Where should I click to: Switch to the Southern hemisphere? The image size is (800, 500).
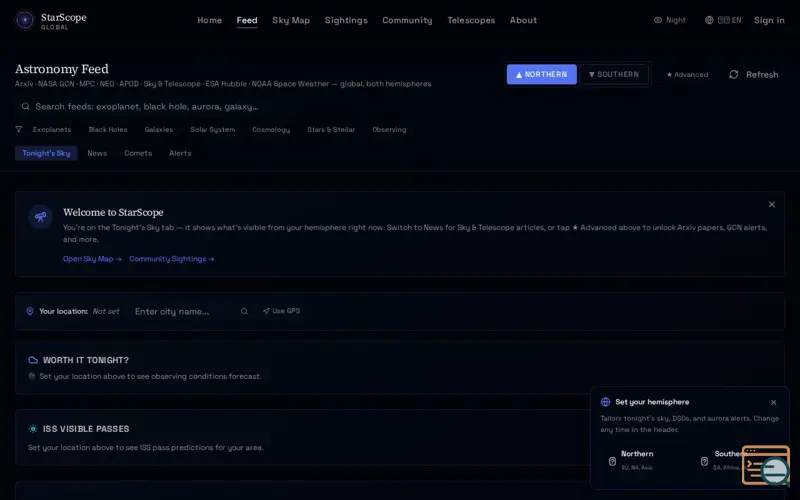614,74
